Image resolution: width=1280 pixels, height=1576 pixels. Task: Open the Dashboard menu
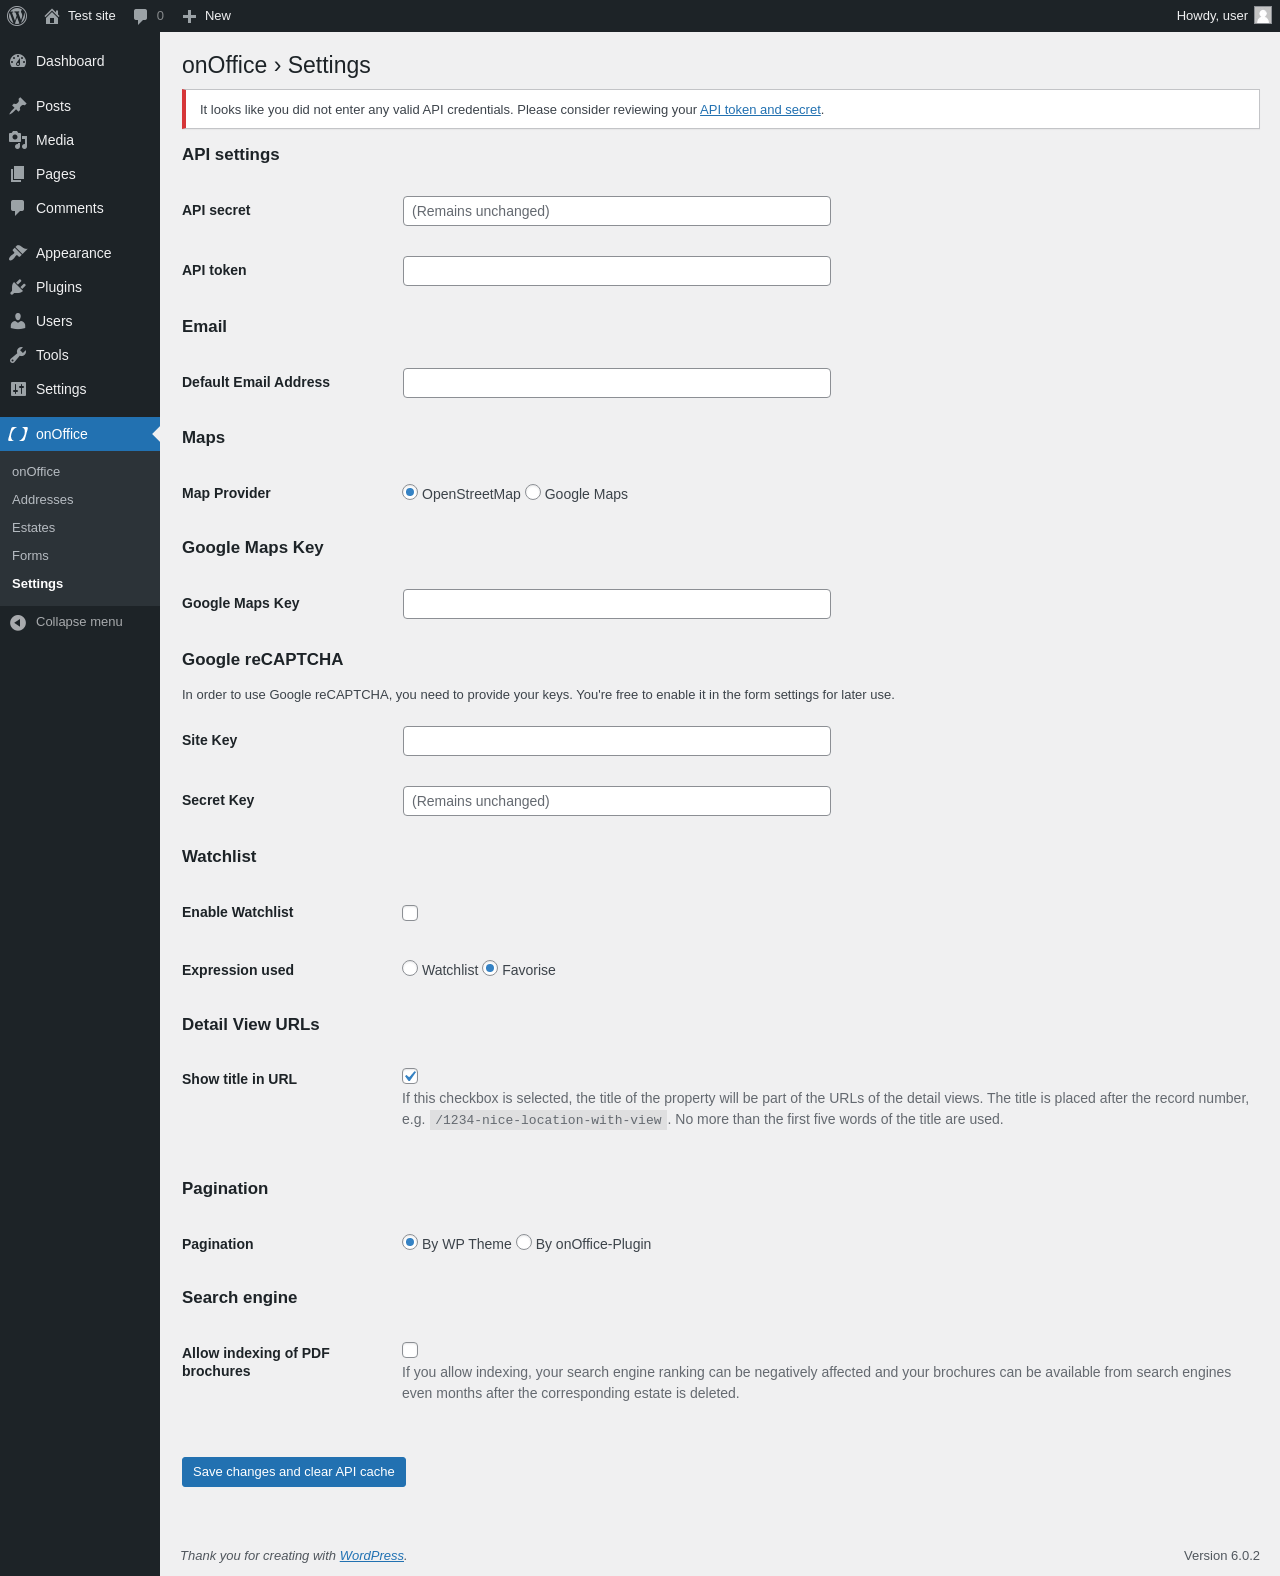[x=80, y=61]
